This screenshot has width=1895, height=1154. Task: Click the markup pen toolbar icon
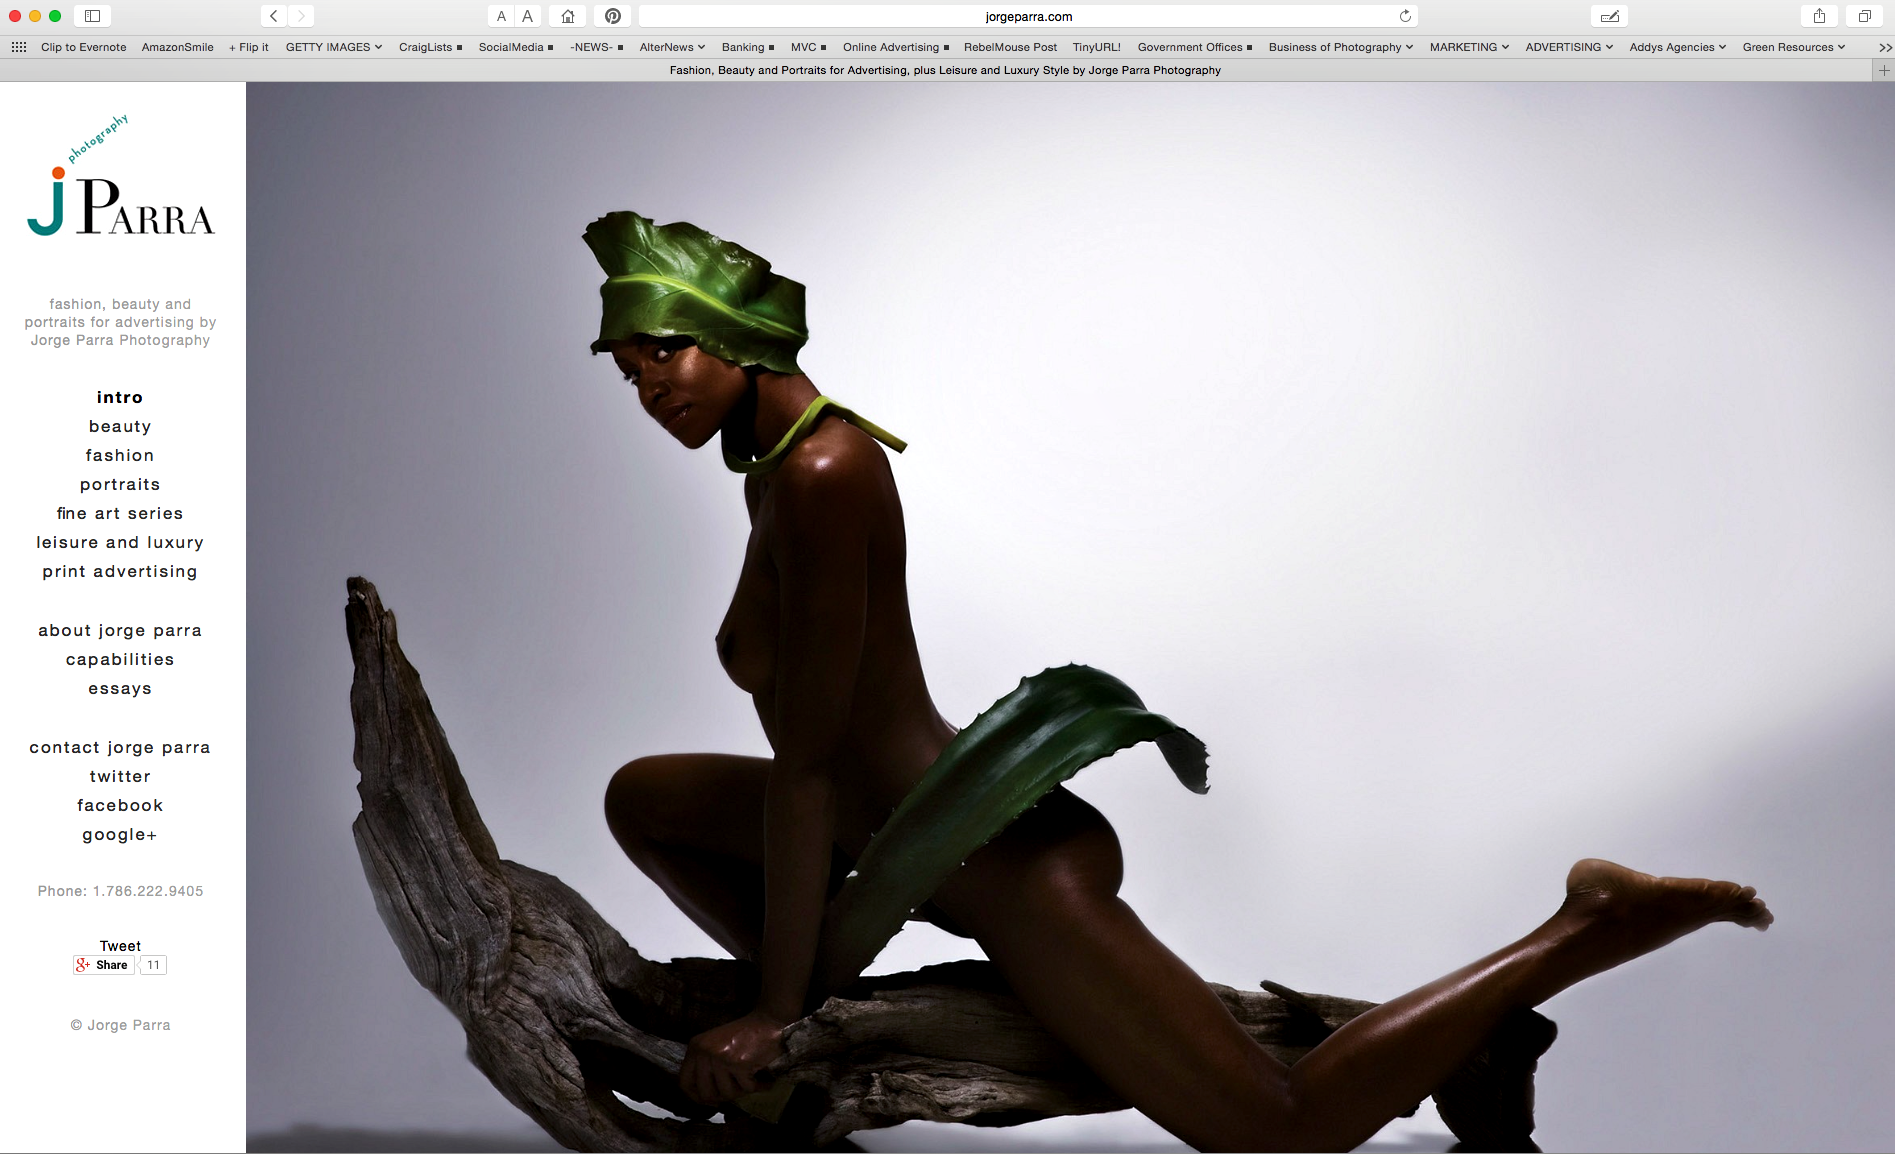(x=1609, y=16)
